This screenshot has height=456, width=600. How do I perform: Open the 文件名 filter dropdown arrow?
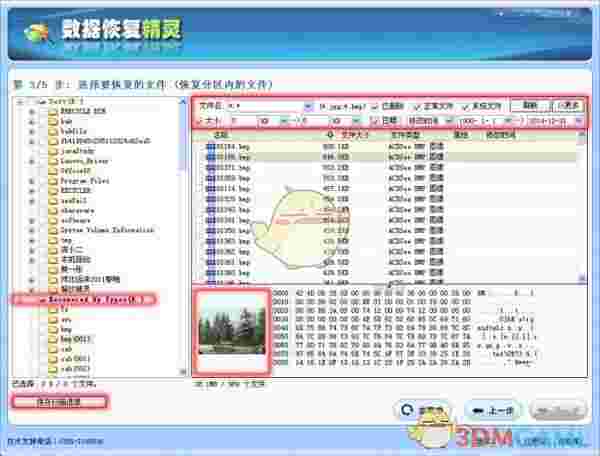(x=308, y=106)
